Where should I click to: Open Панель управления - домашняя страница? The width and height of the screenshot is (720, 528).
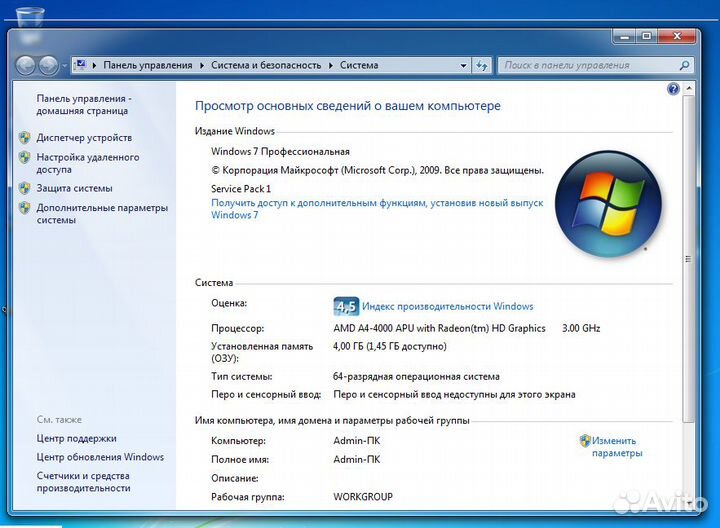click(x=84, y=105)
